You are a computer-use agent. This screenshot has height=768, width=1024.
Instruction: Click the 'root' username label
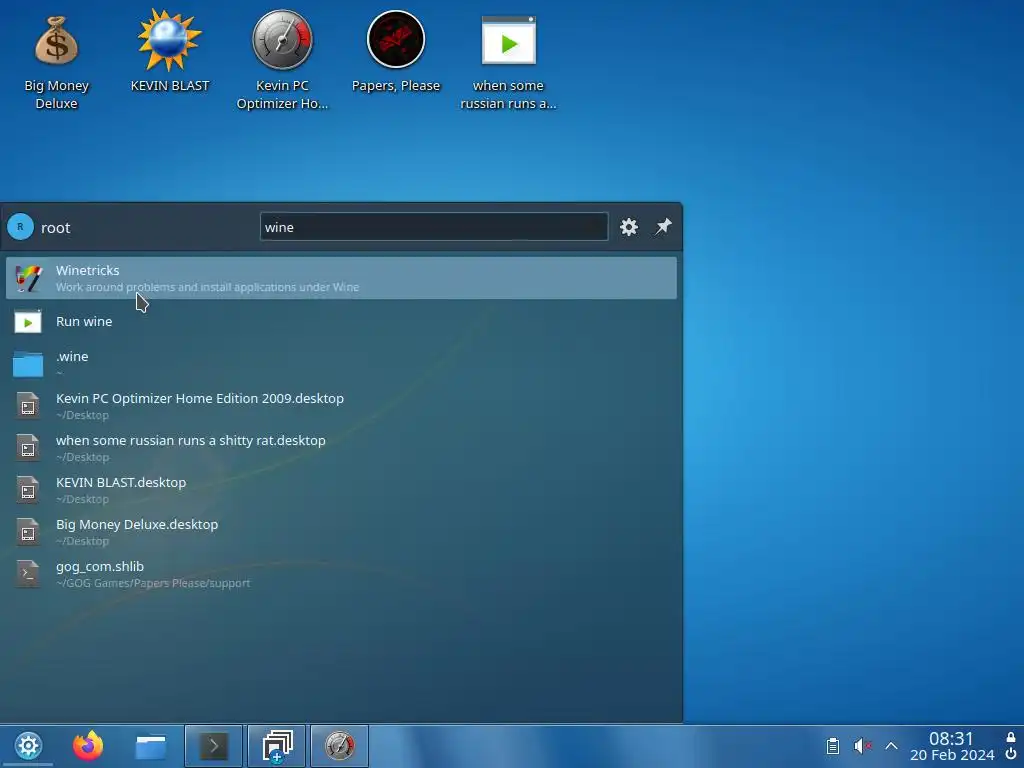[56, 228]
